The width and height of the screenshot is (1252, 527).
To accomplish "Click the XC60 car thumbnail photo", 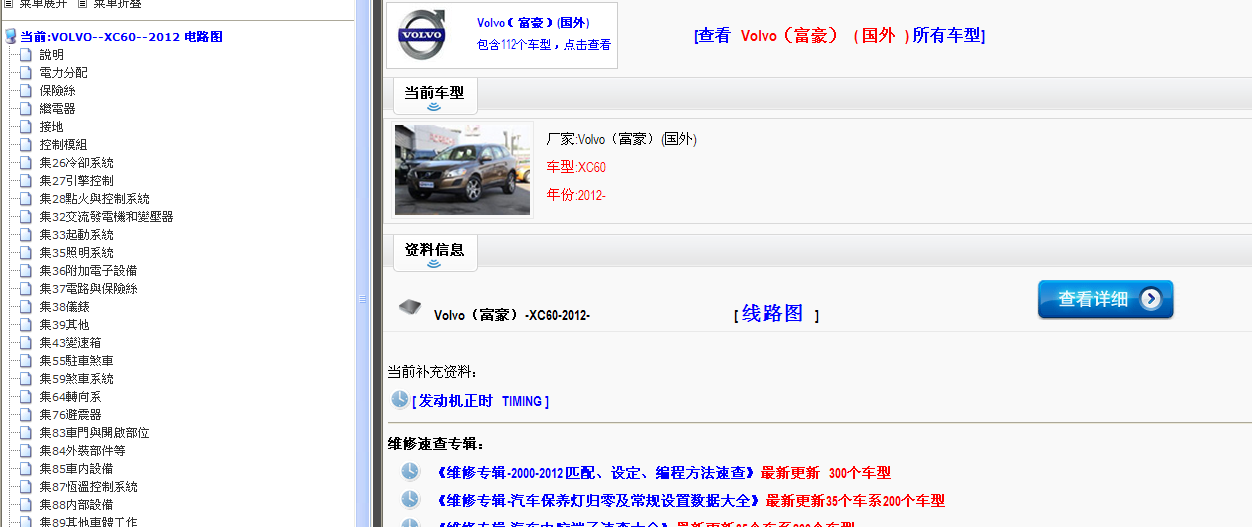I will 462,170.
